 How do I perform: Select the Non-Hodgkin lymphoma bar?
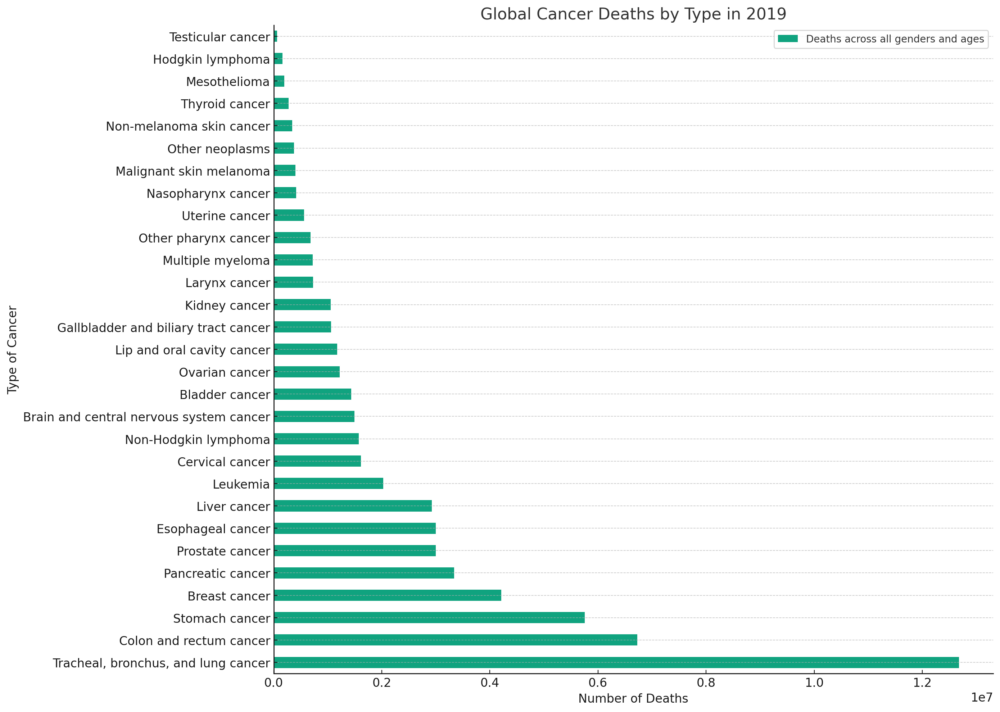coord(316,439)
